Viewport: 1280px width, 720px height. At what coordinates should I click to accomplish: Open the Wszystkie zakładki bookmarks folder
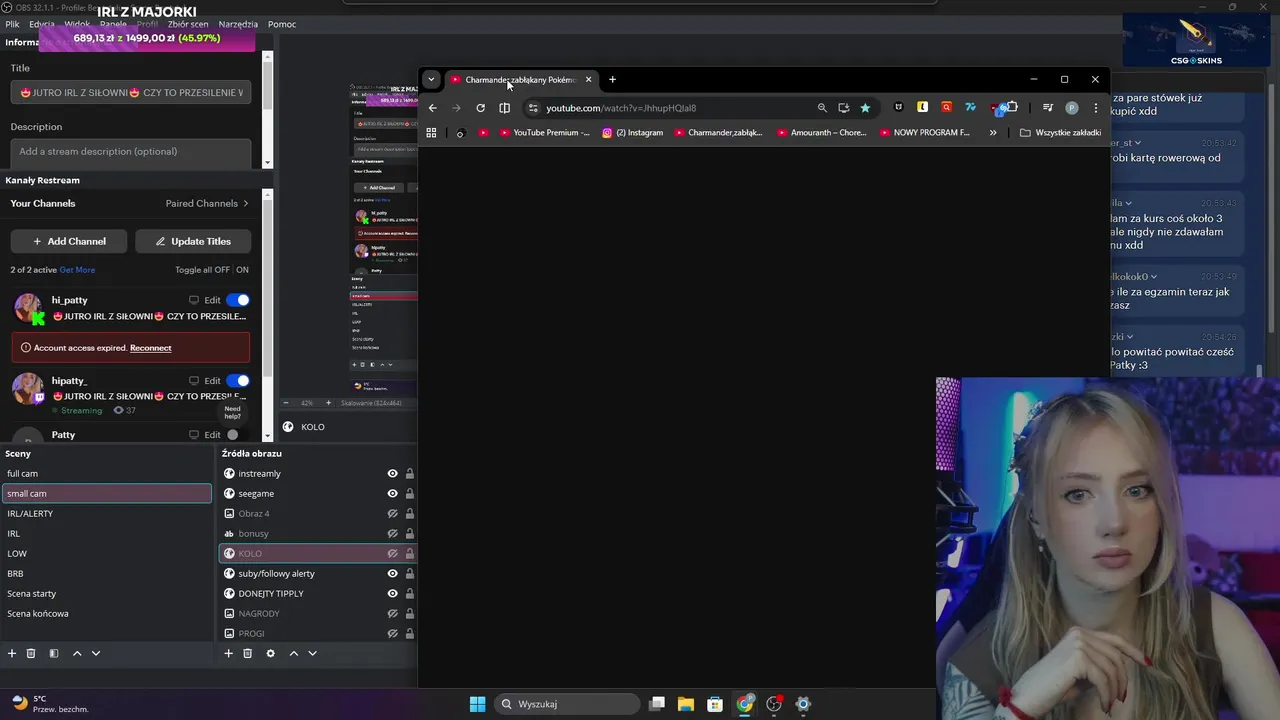1061,132
